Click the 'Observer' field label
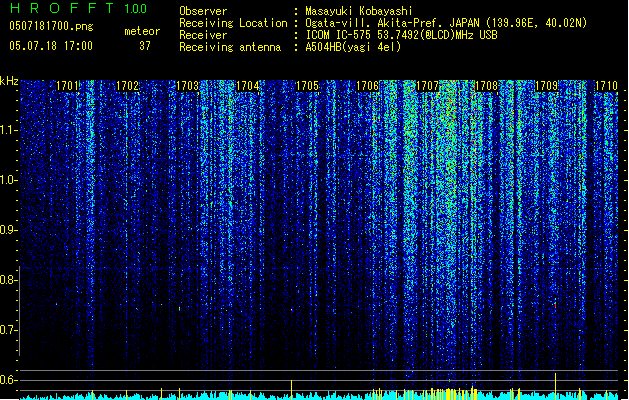 (203, 11)
